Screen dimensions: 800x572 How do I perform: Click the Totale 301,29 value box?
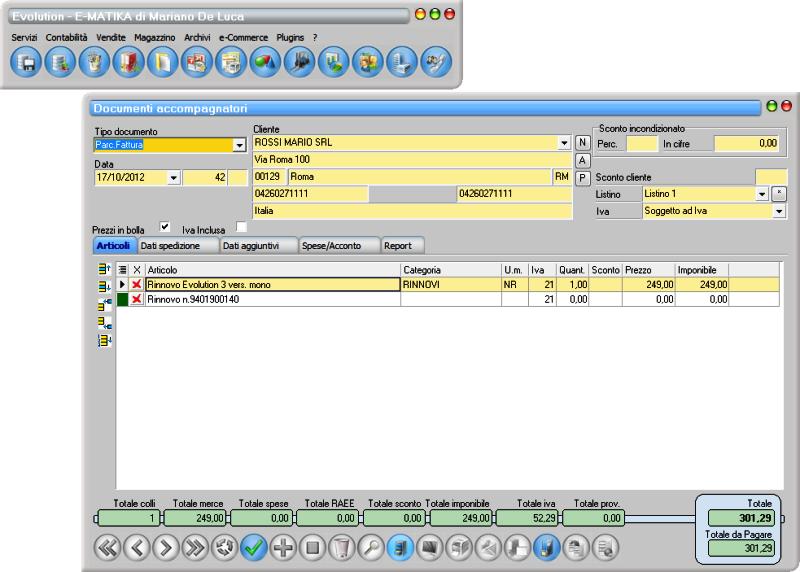[x=741, y=518]
